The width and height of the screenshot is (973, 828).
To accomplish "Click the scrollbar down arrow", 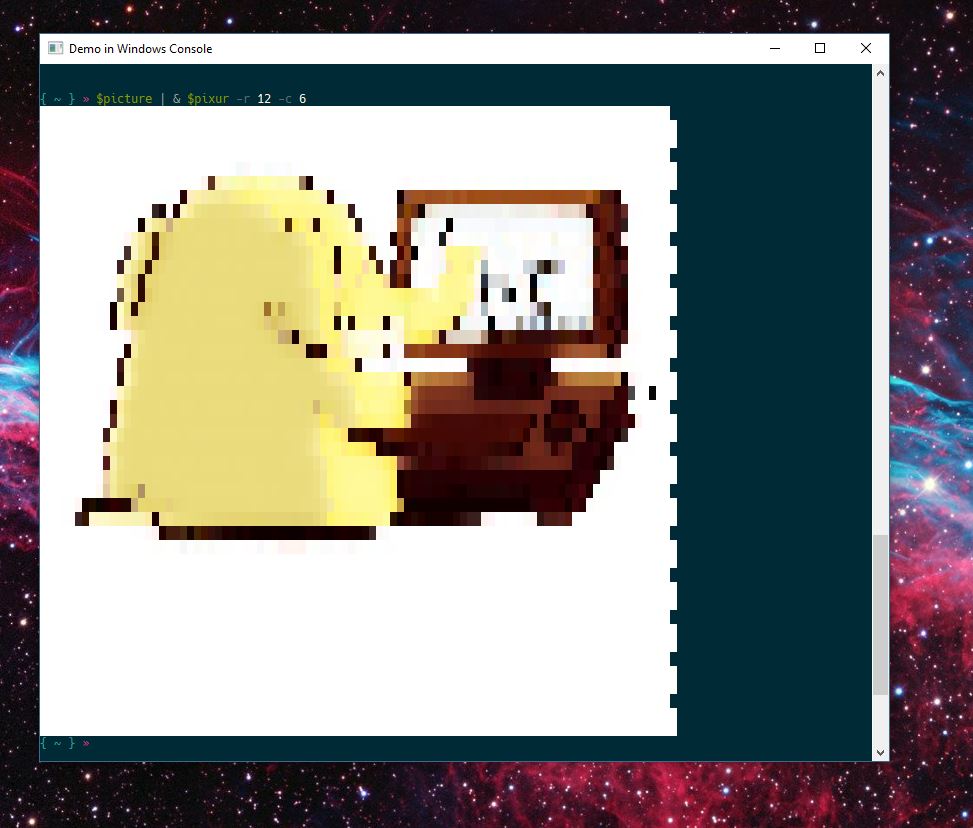I will click(x=880, y=752).
